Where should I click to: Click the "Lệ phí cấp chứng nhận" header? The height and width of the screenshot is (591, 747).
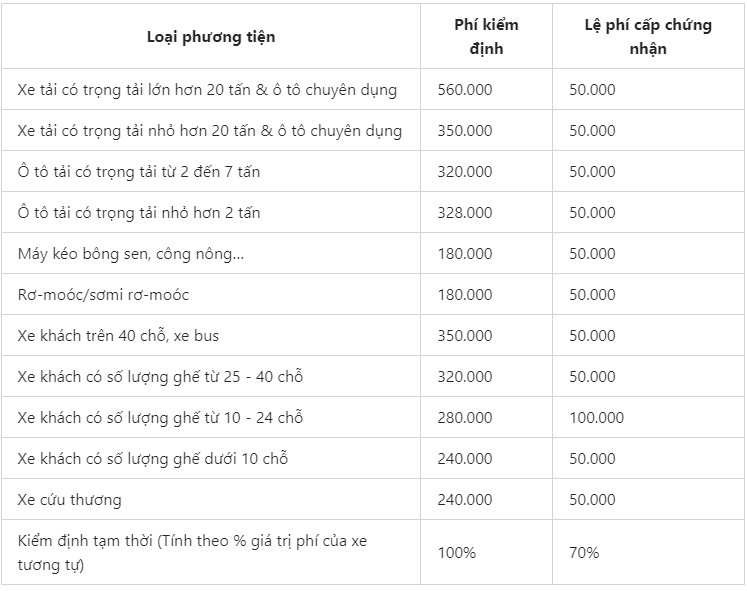click(648, 37)
